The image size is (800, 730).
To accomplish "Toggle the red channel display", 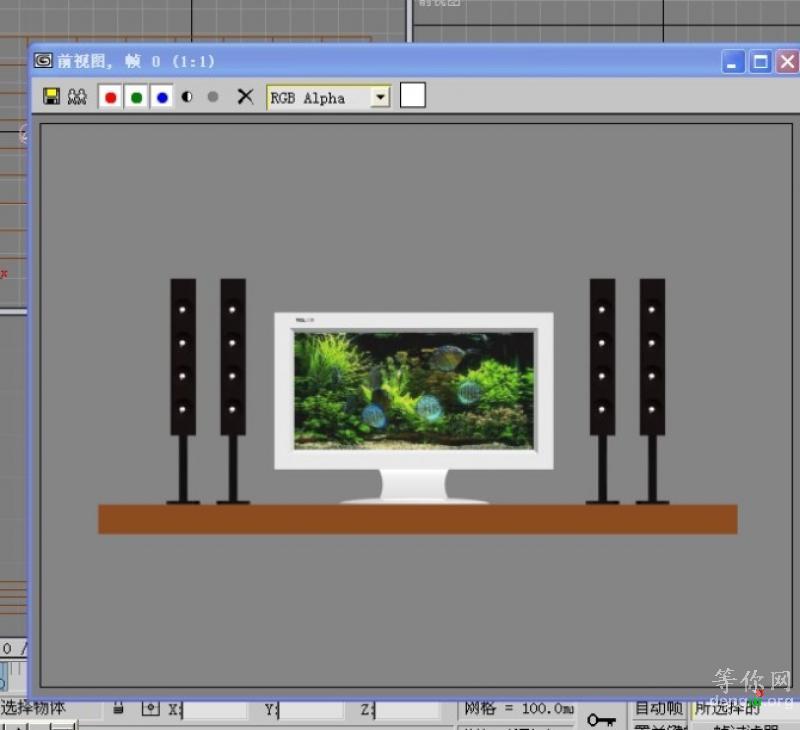I will (110, 97).
